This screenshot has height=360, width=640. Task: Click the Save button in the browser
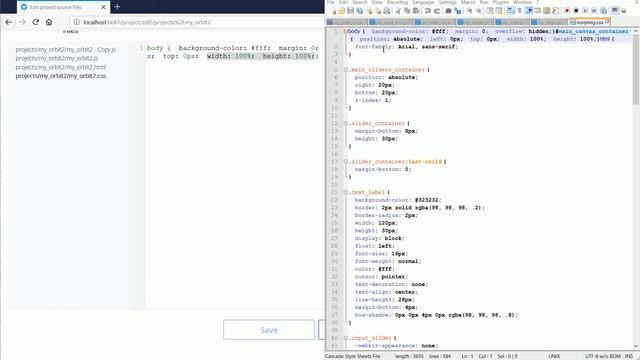click(x=269, y=330)
